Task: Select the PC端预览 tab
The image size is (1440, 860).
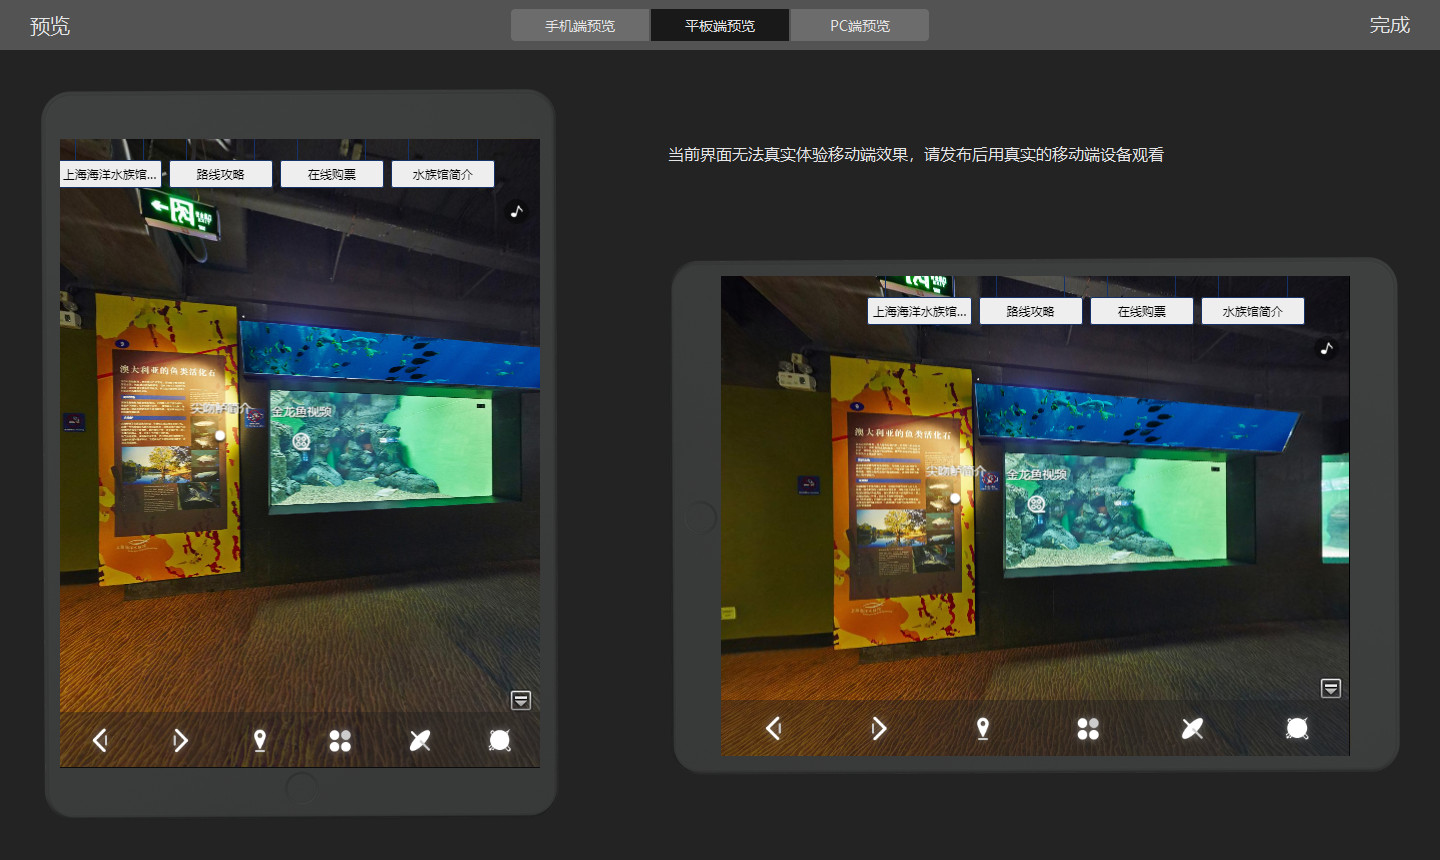Action: 859,25
